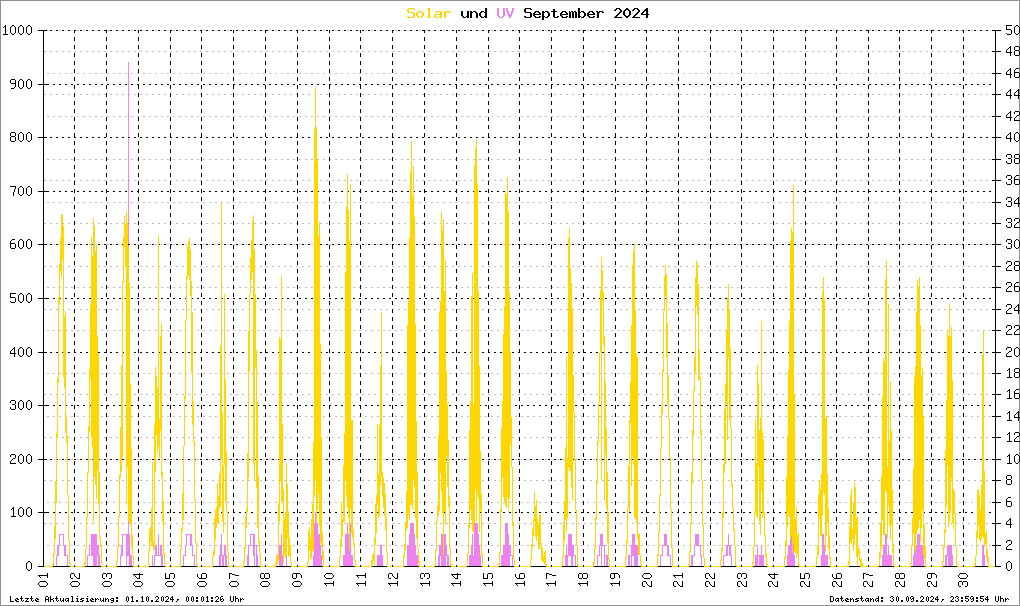Select the day 01 label on the x-axis
Viewport: 1020px width, 606px height.
click(44, 580)
